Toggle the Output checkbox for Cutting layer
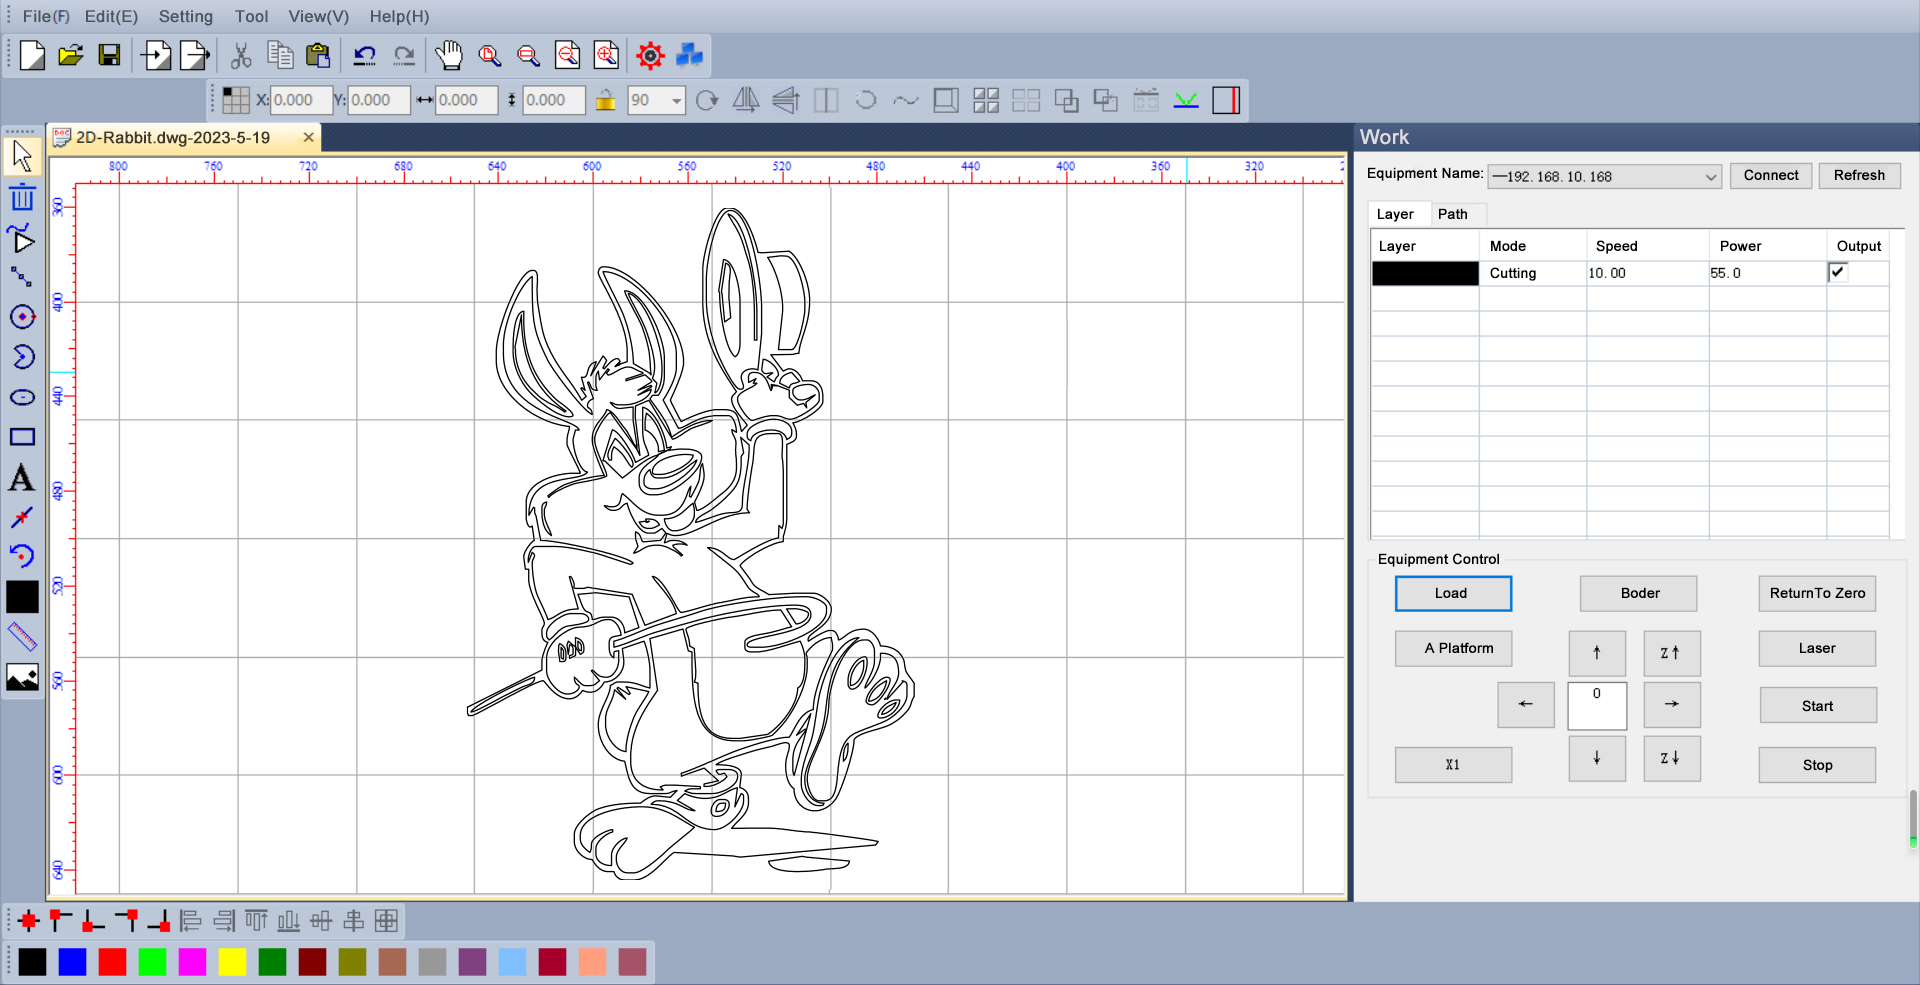This screenshot has width=1920, height=985. [x=1837, y=272]
